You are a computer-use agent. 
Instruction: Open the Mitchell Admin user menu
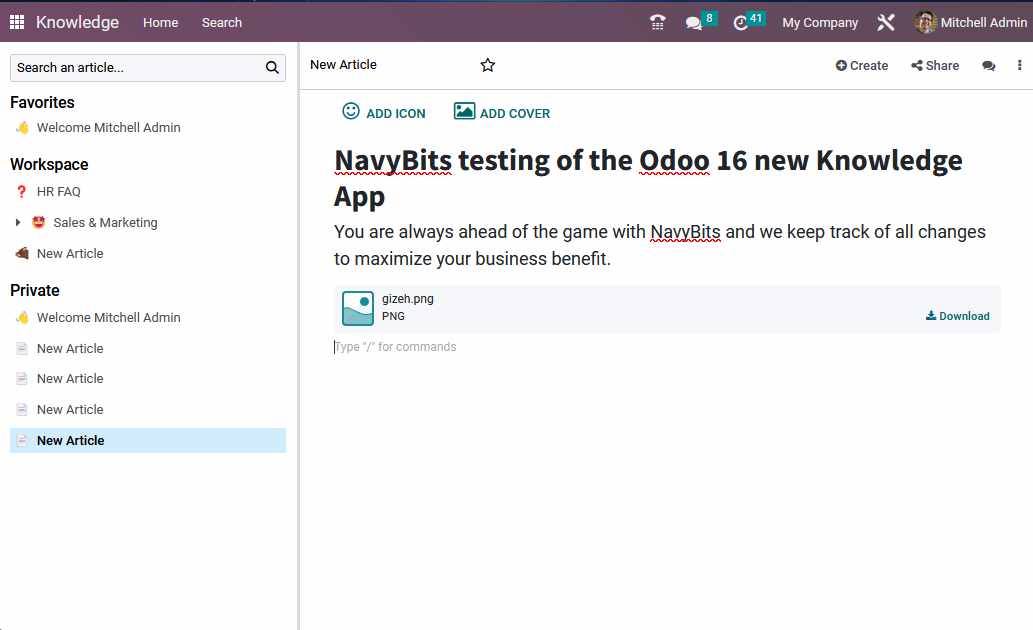pyautogui.click(x=970, y=22)
